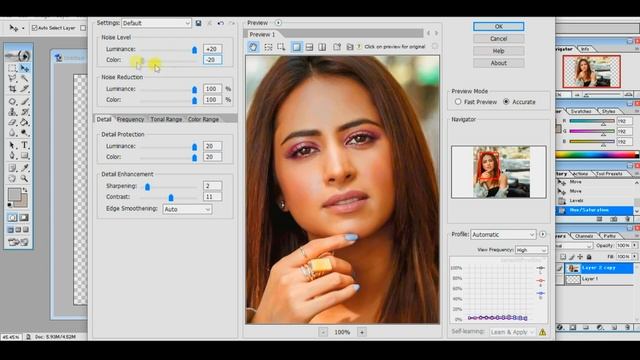Select the Hand pan tool in Preview toolbar

click(253, 47)
